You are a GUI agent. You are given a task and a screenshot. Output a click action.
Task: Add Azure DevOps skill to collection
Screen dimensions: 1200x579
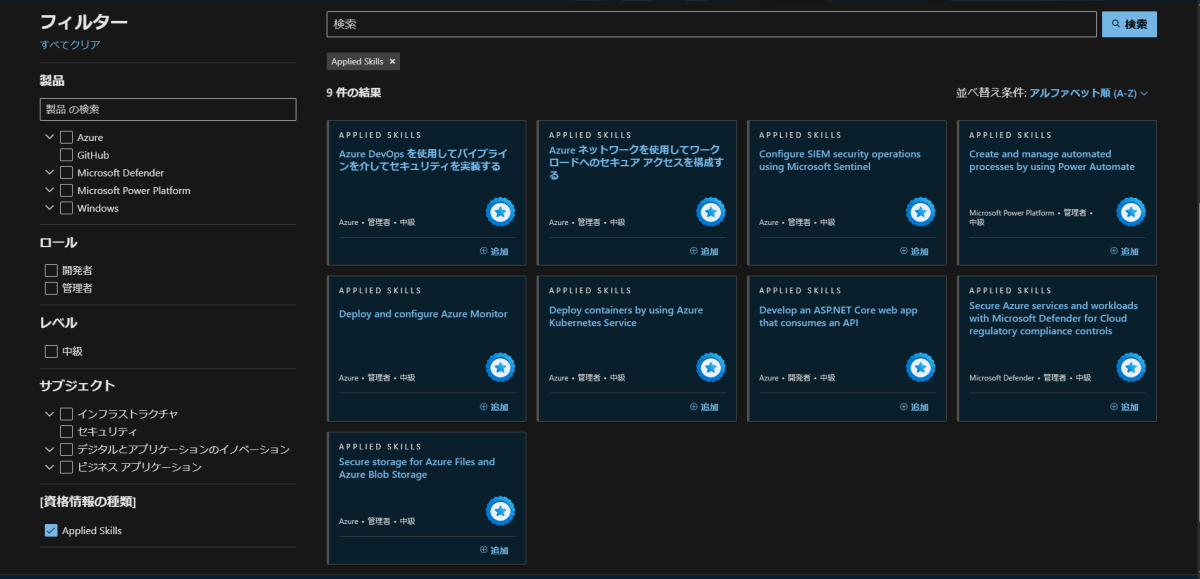pos(494,251)
